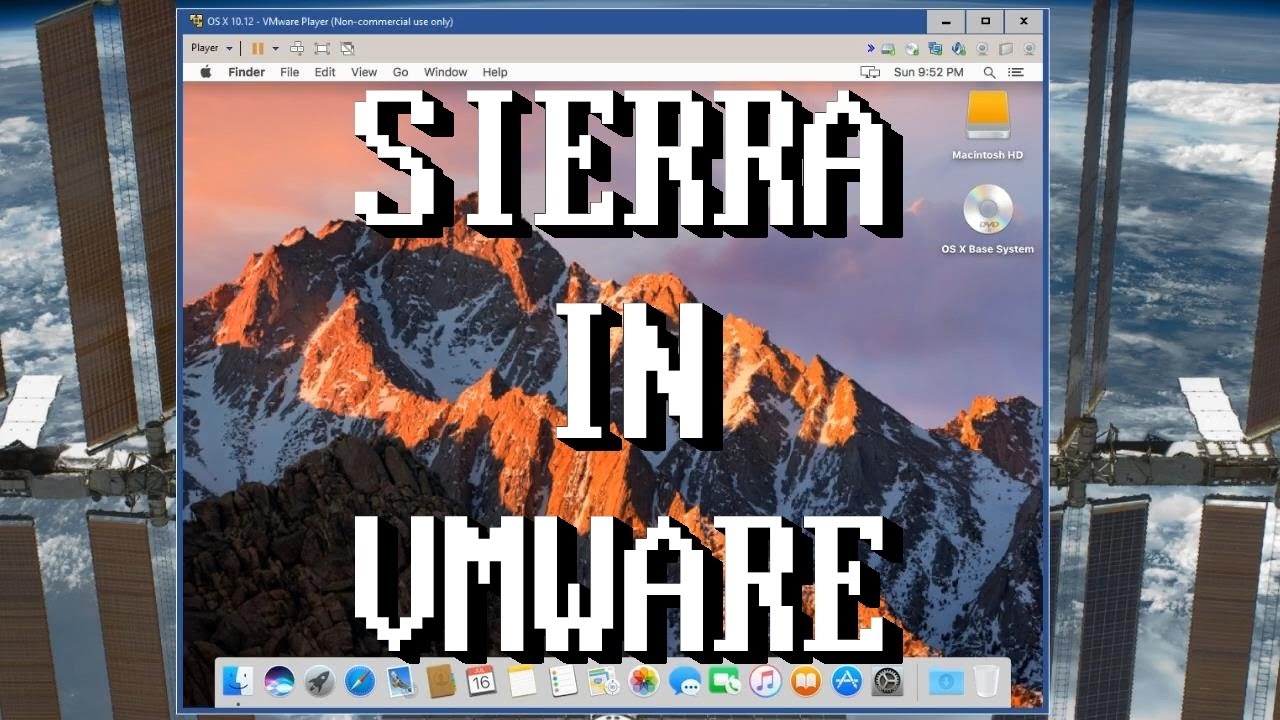Send Ctrl+Alt+Del to the VM
The image size is (1280, 720).
(297, 48)
